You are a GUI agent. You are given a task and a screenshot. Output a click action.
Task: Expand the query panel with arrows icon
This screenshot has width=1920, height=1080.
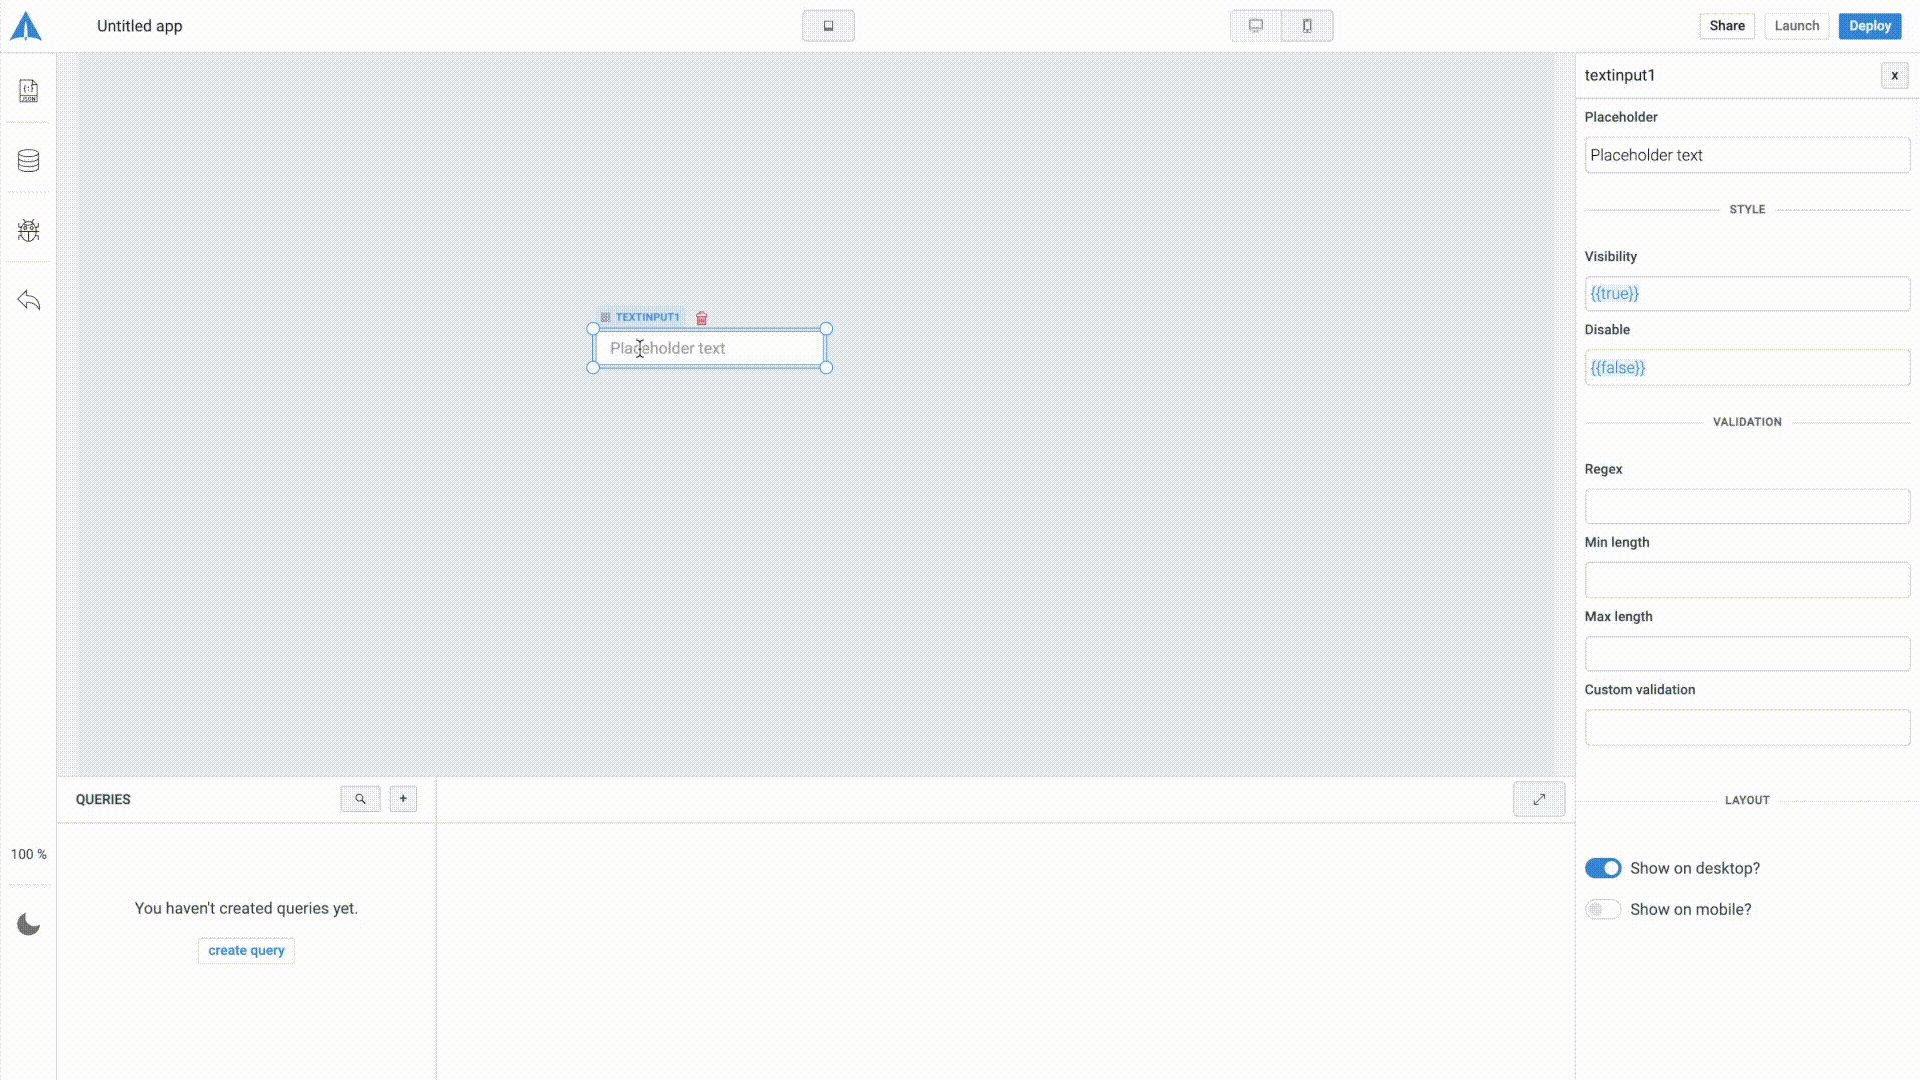(1539, 799)
